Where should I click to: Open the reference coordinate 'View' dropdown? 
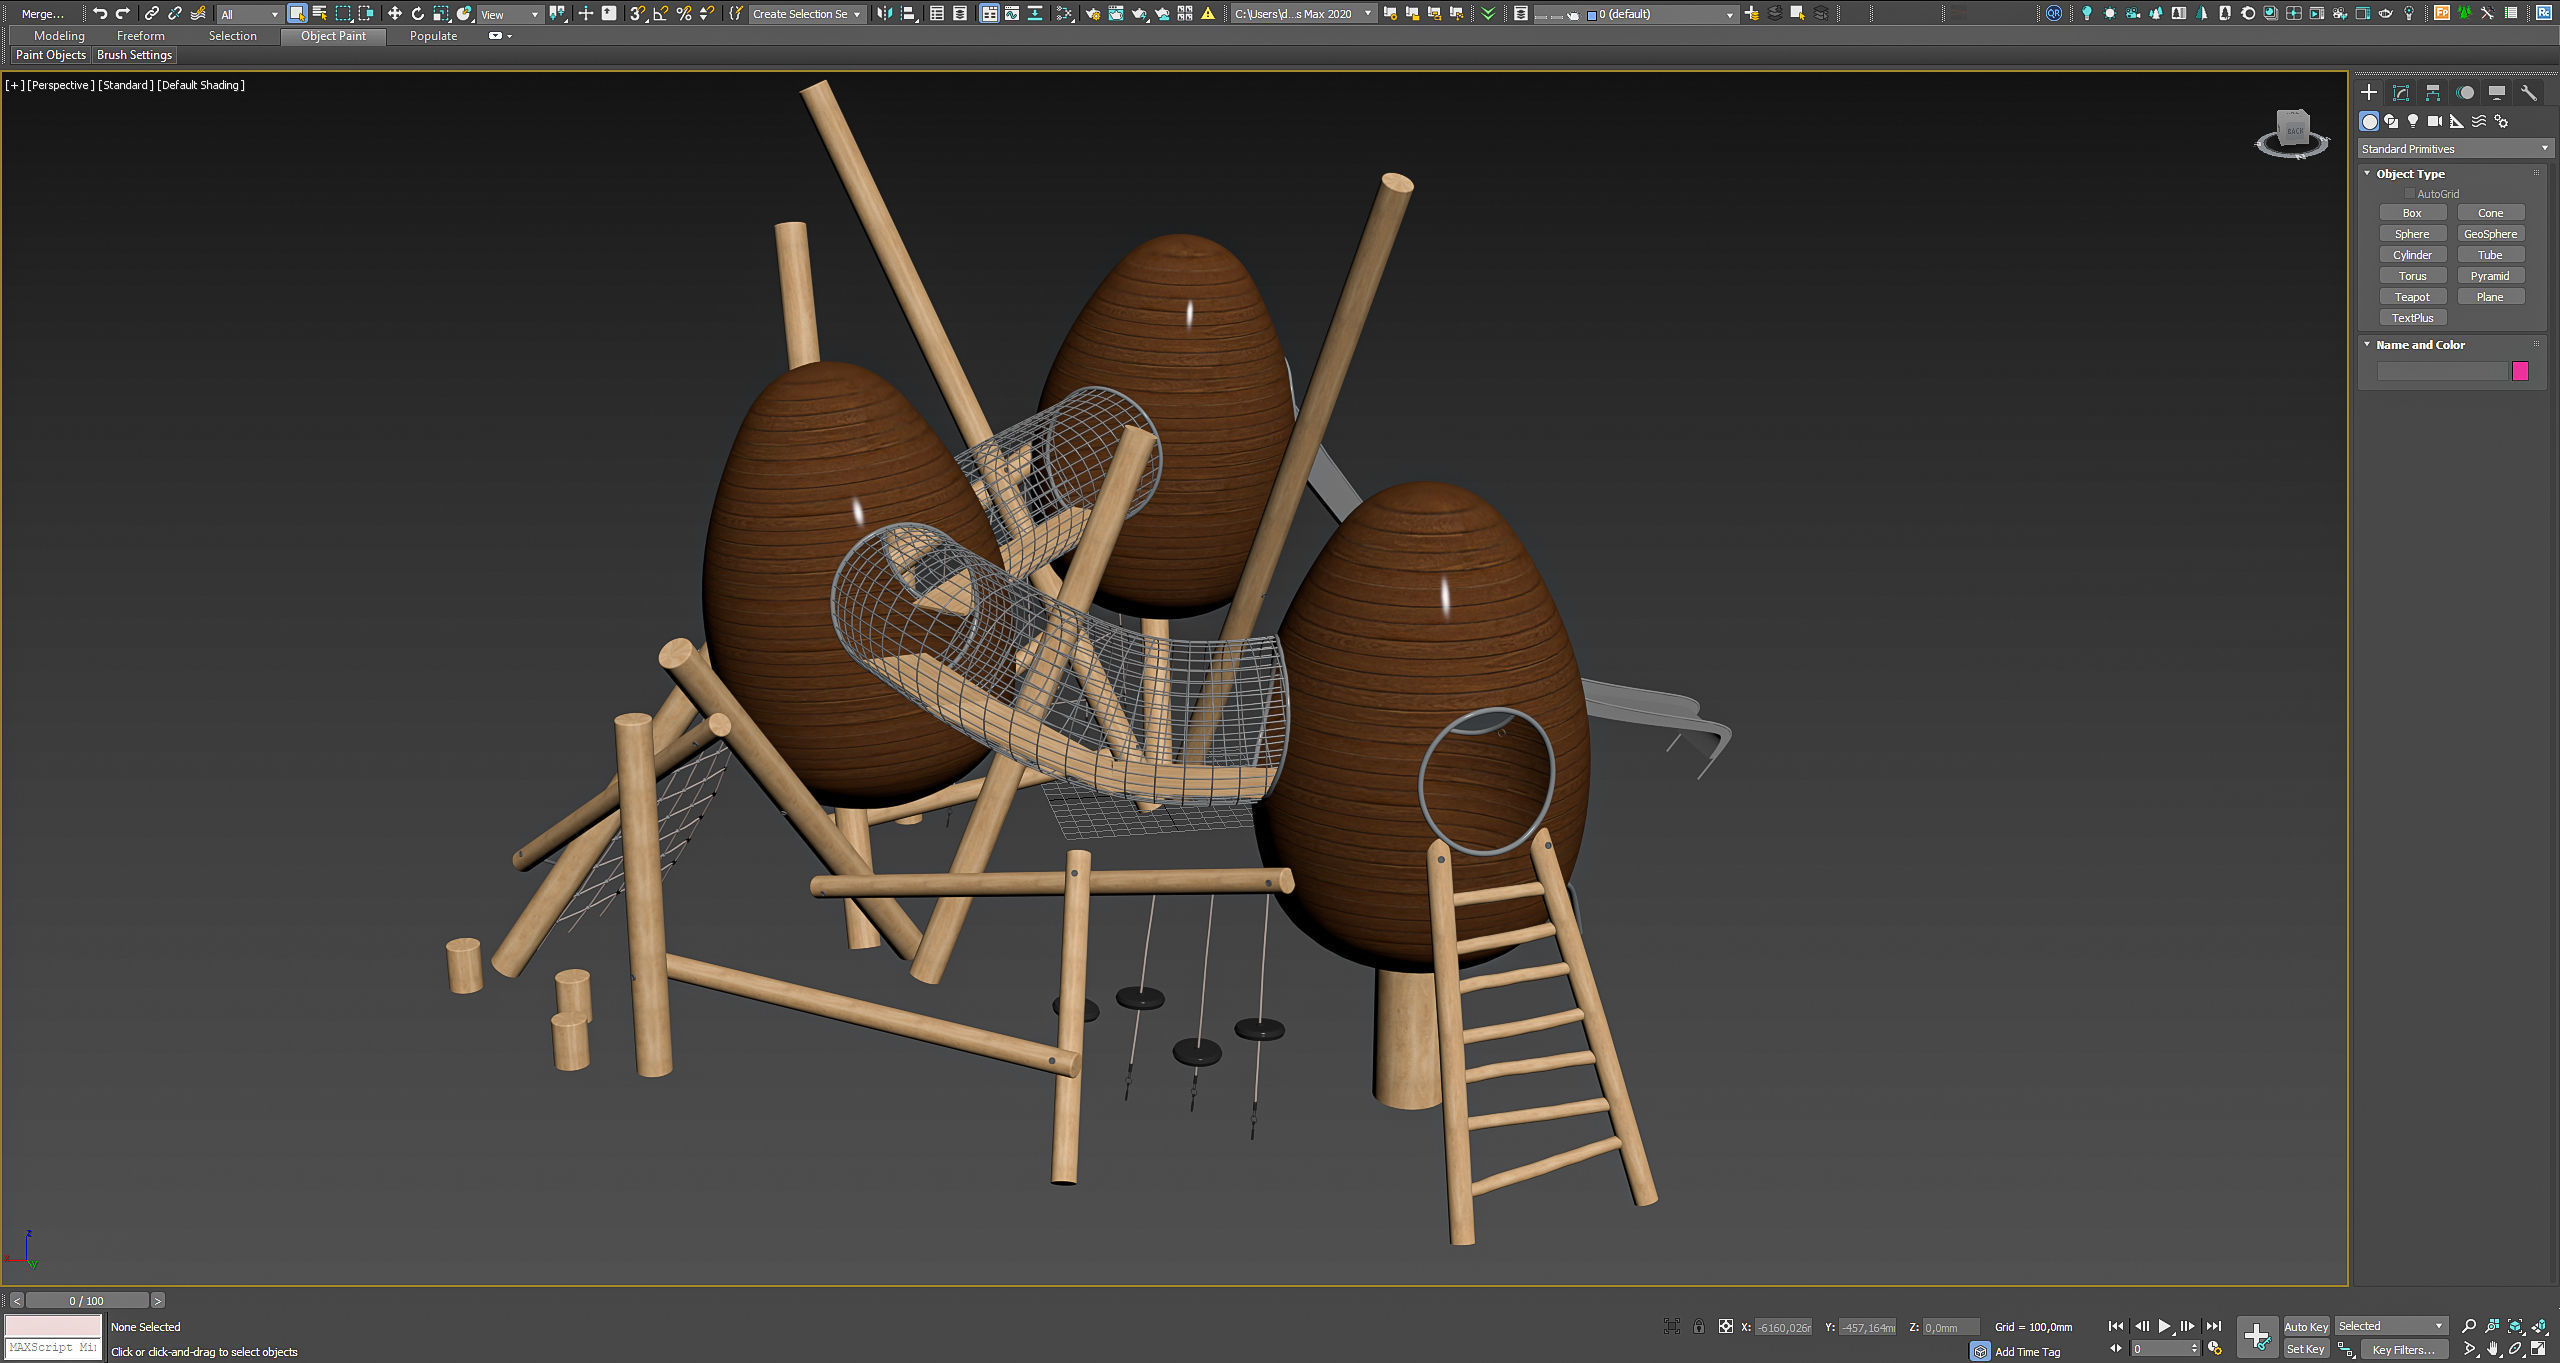(x=510, y=14)
